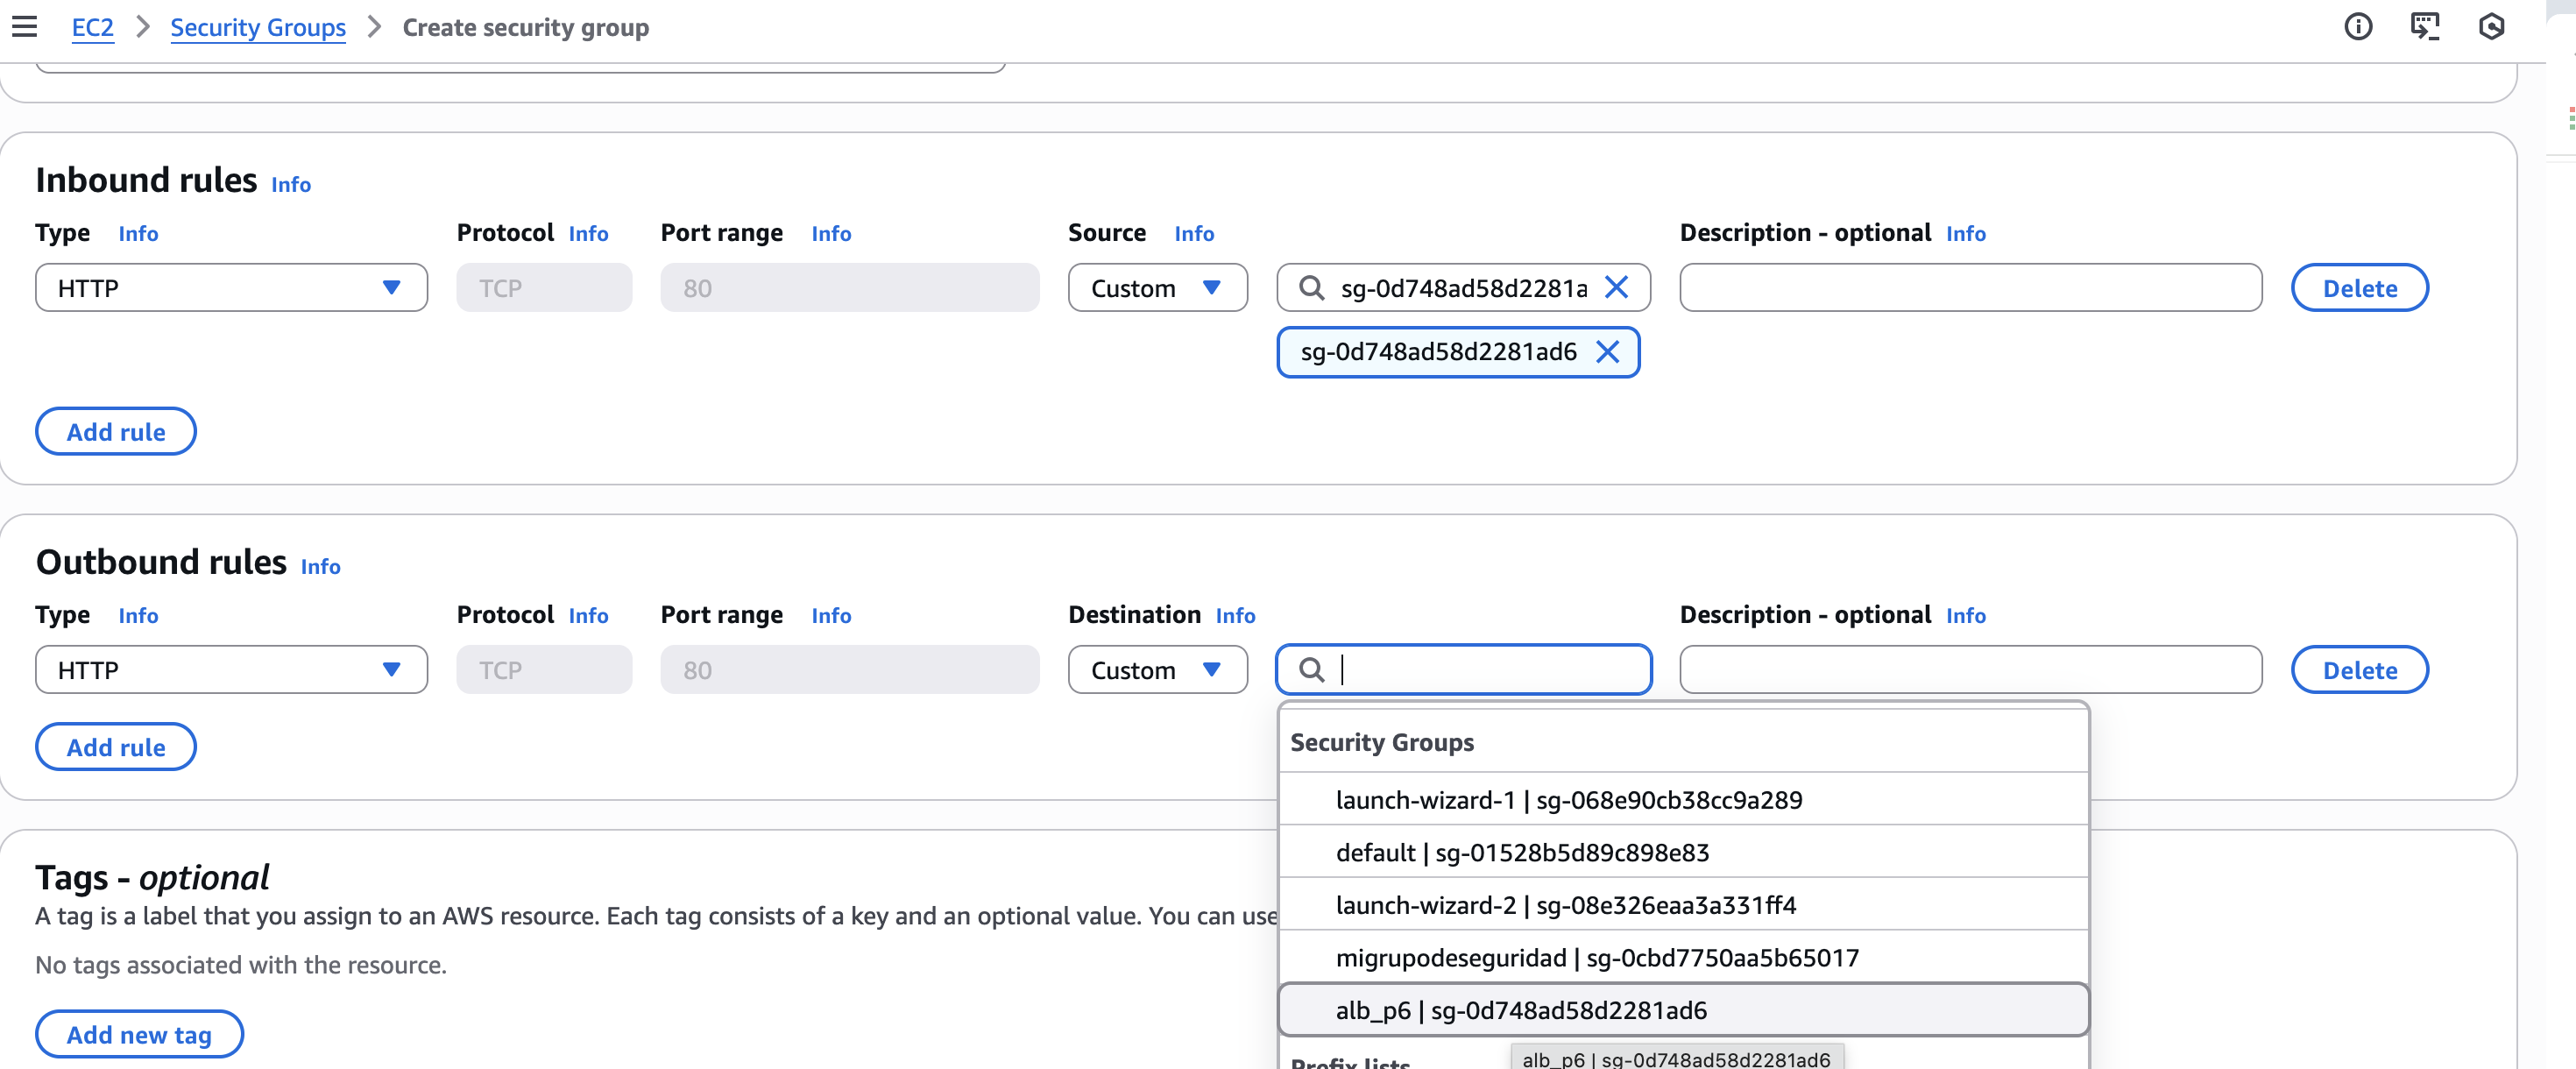The height and width of the screenshot is (1069, 2576).
Task: Click the hexagon settings icon in header
Action: (x=2491, y=27)
